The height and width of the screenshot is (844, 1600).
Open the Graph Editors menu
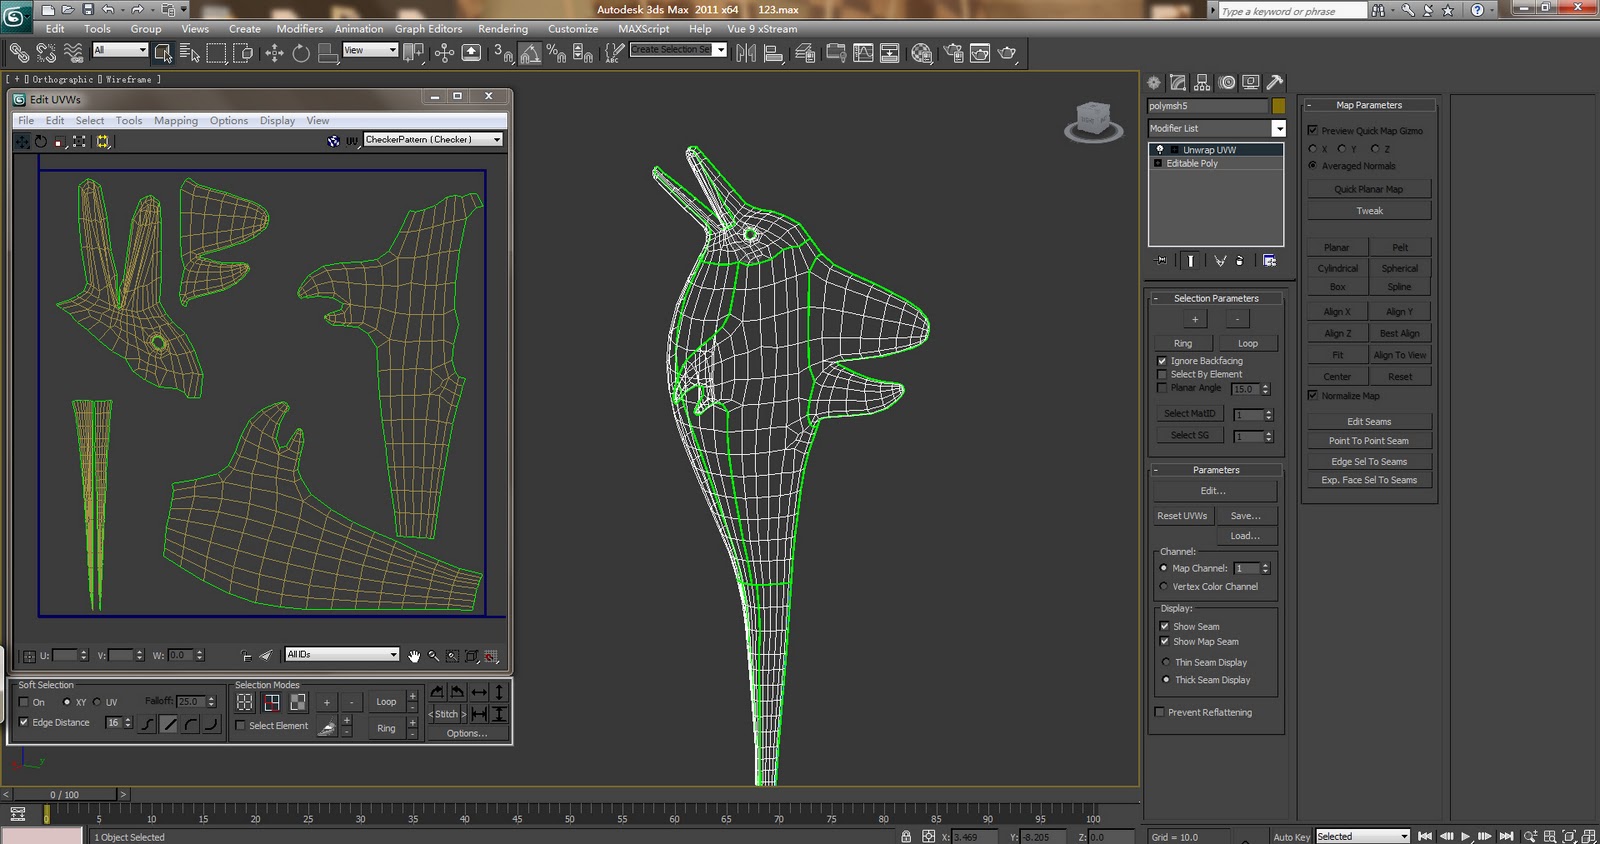pos(428,29)
